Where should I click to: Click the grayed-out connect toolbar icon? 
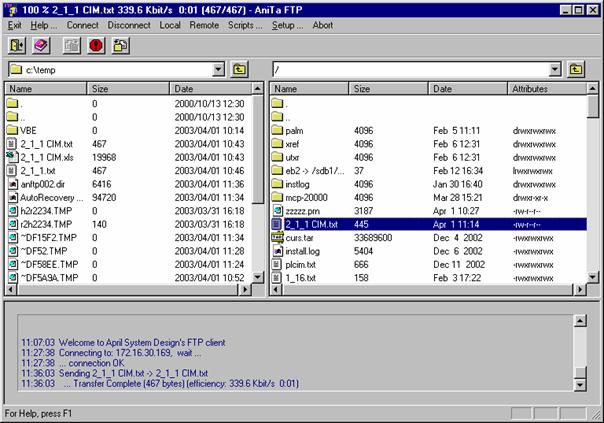click(x=72, y=45)
